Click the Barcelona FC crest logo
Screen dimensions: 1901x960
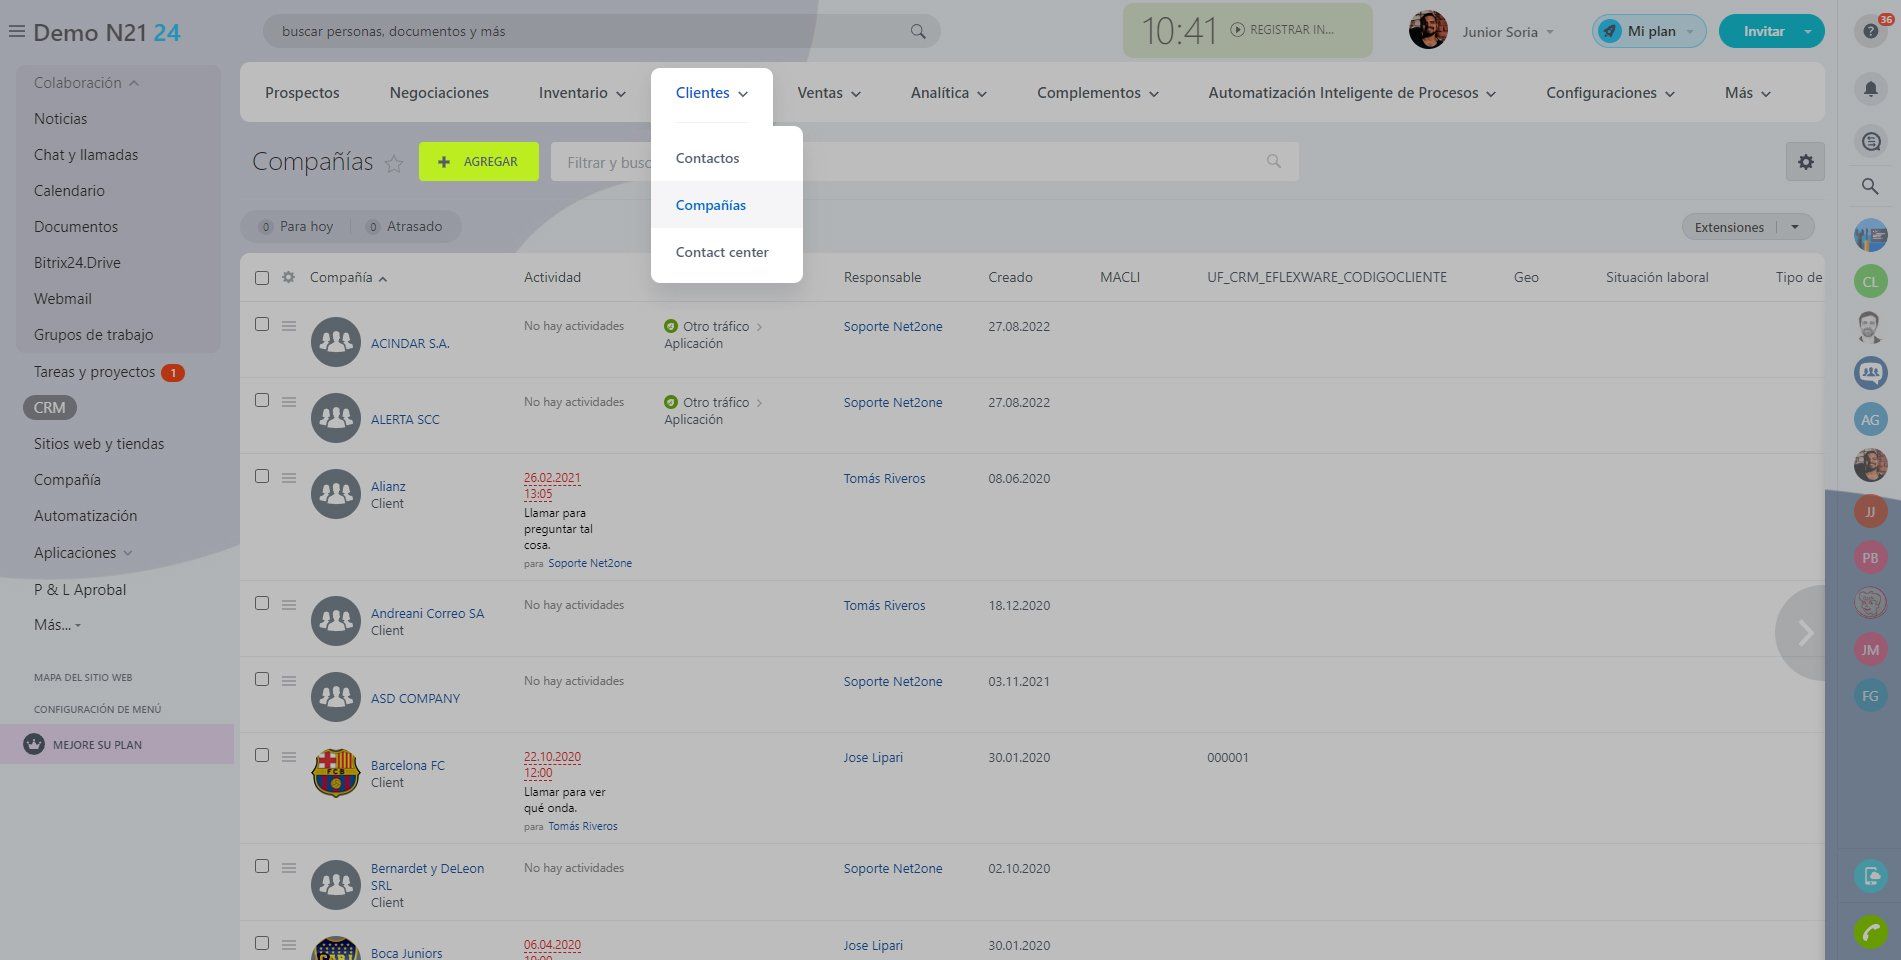[x=336, y=773]
